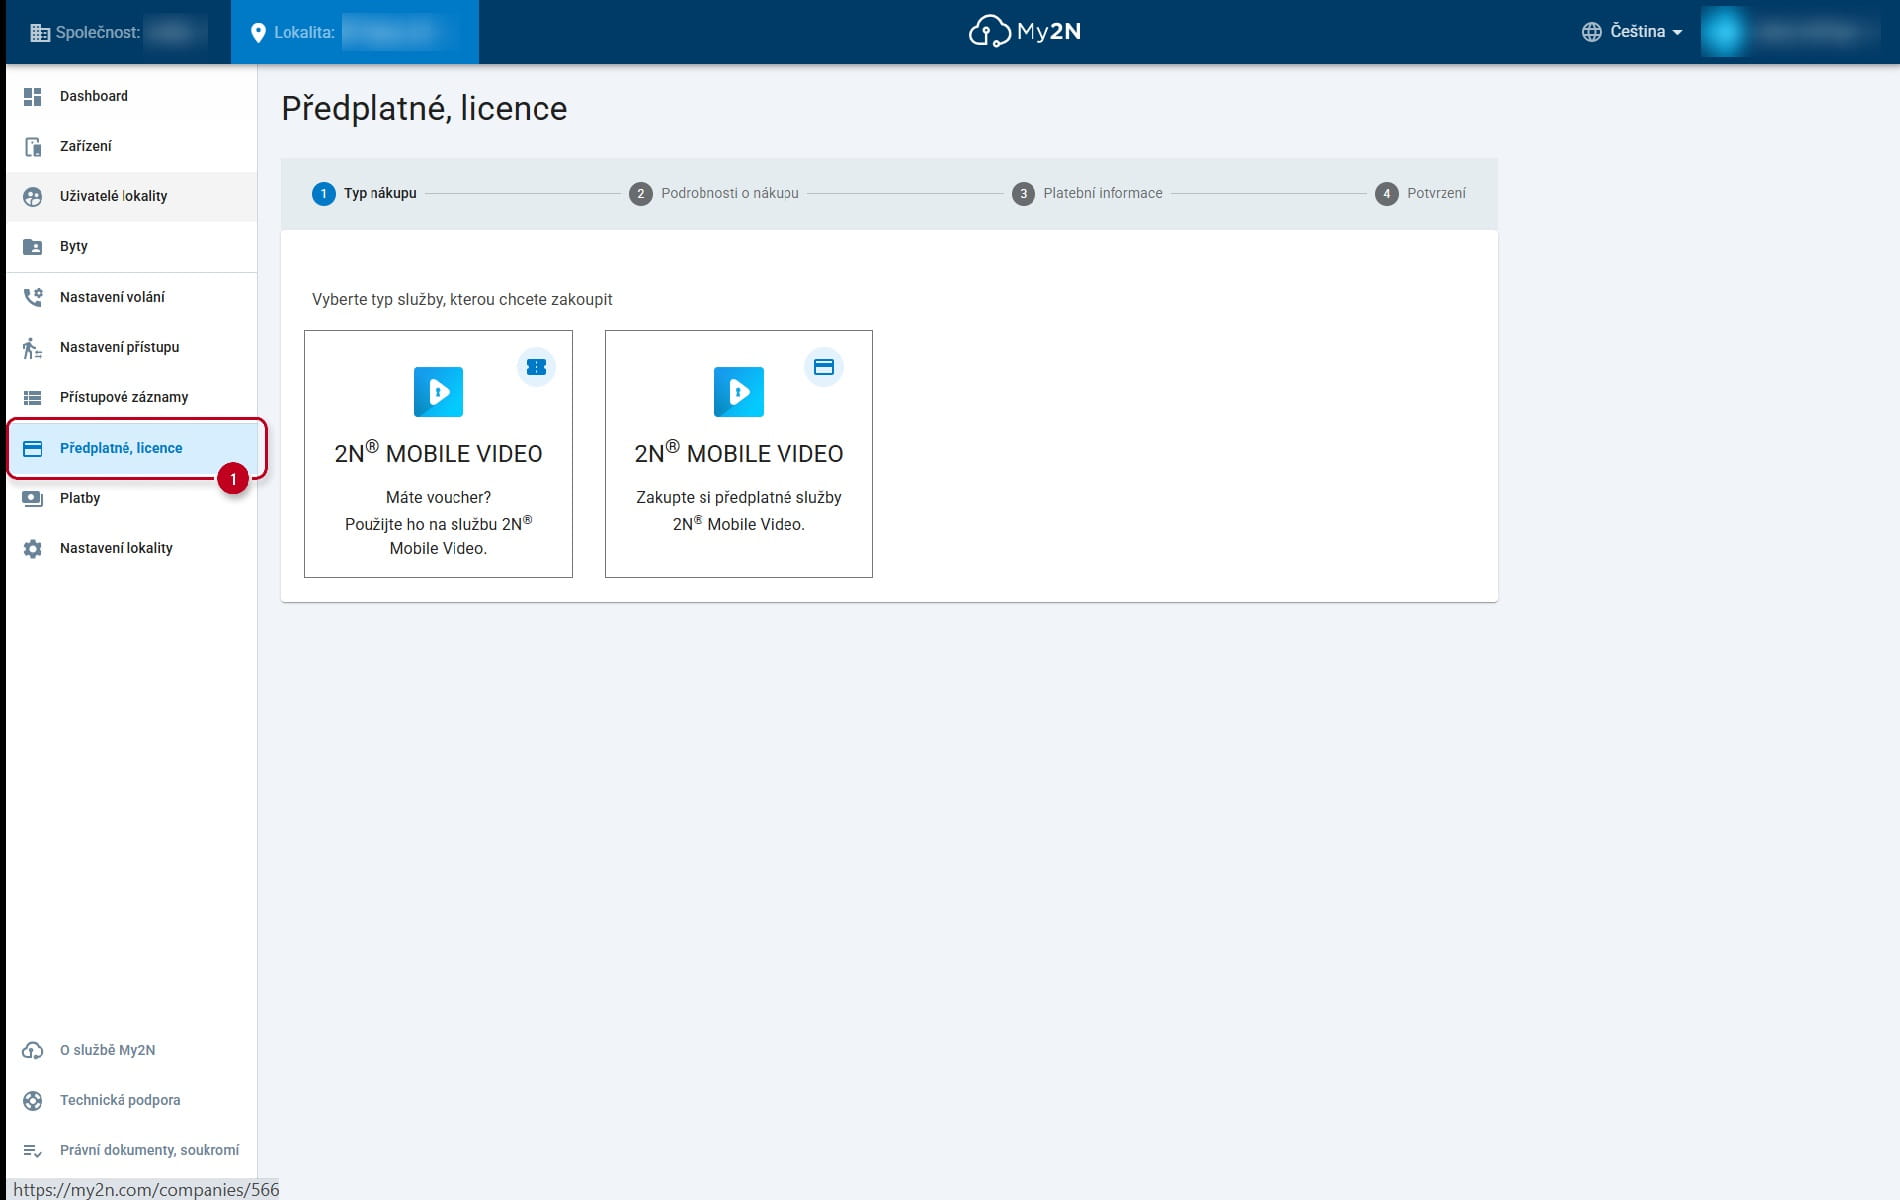Viewport: 1900px width, 1200px height.
Task: Open the Platby page
Action: coord(132,498)
